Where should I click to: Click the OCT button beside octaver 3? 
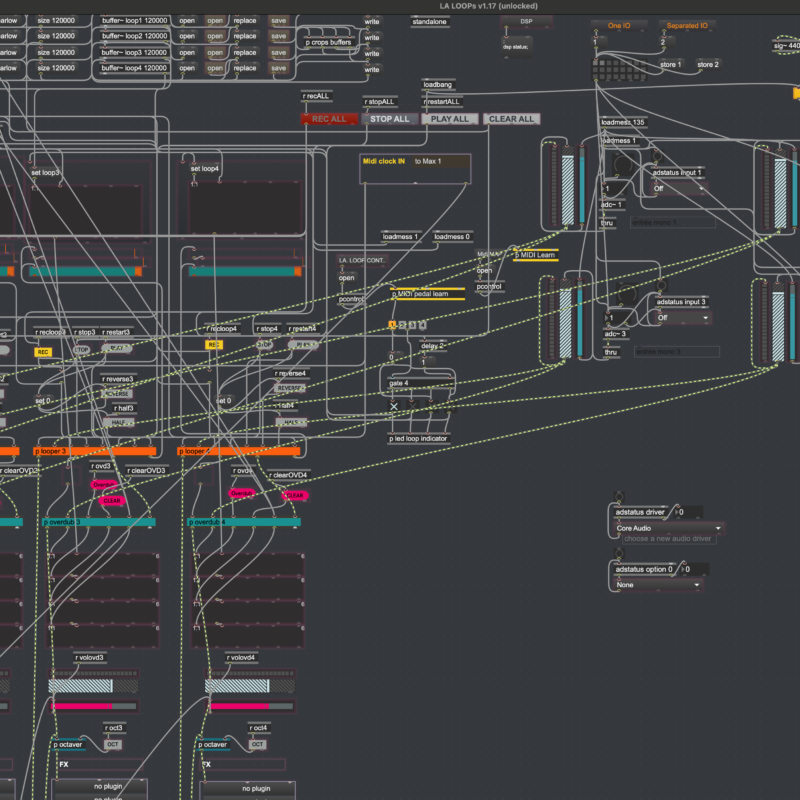coord(113,744)
